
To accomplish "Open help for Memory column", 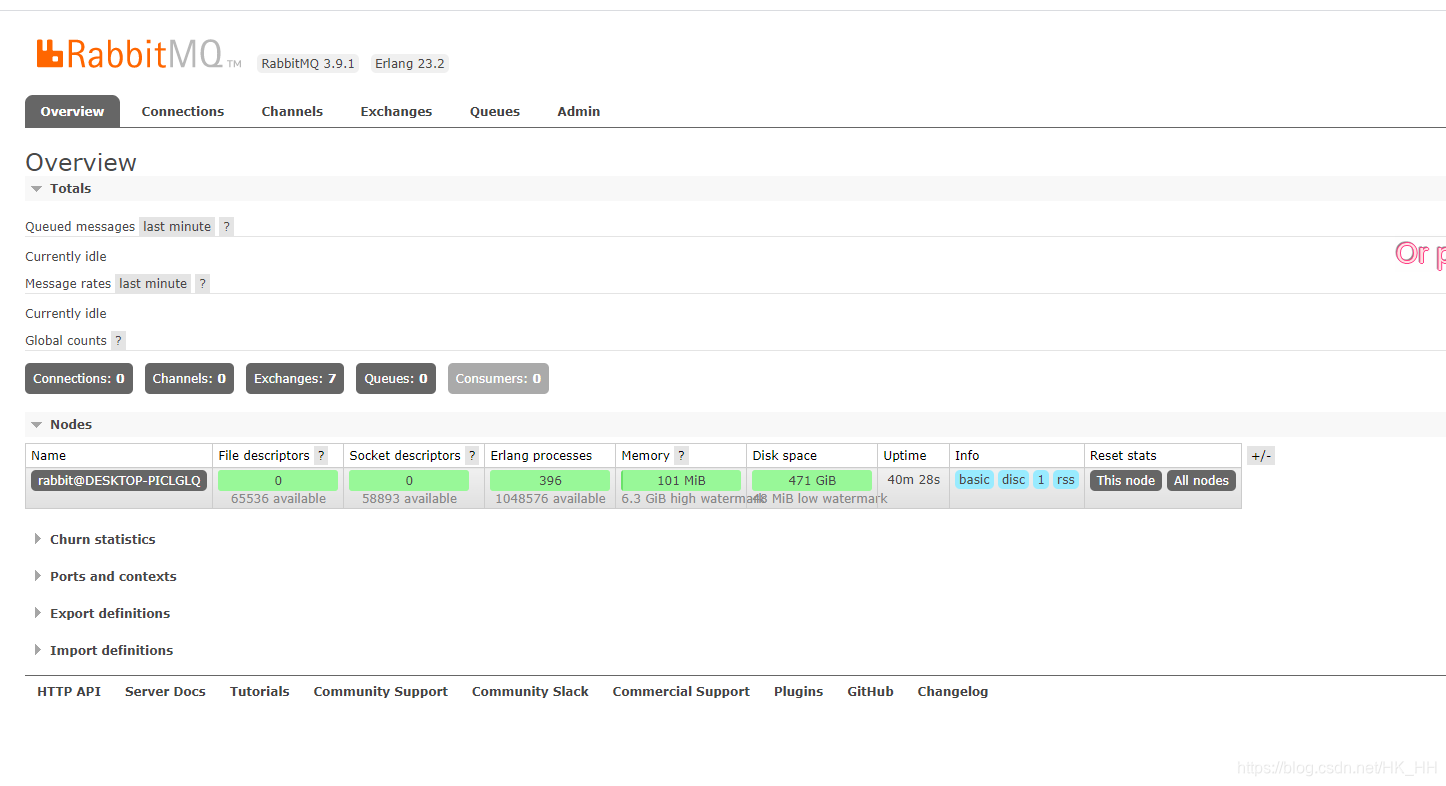I will point(681,456).
